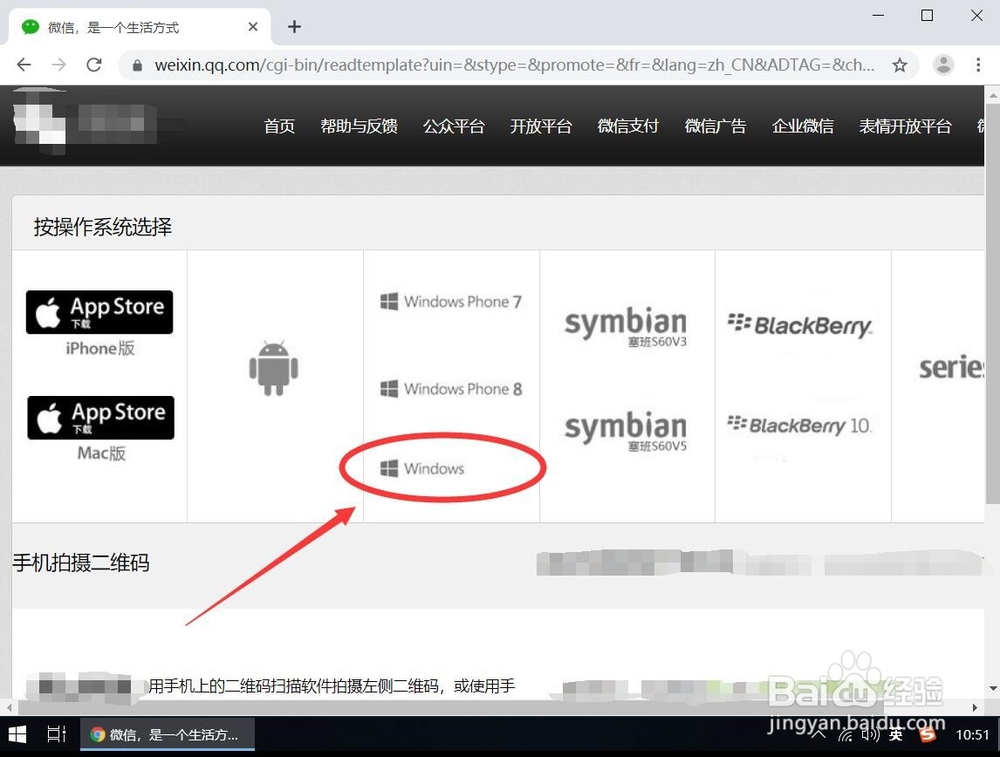Image resolution: width=1000 pixels, height=757 pixels.
Task: Open the Windows Start menu
Action: tap(17, 735)
